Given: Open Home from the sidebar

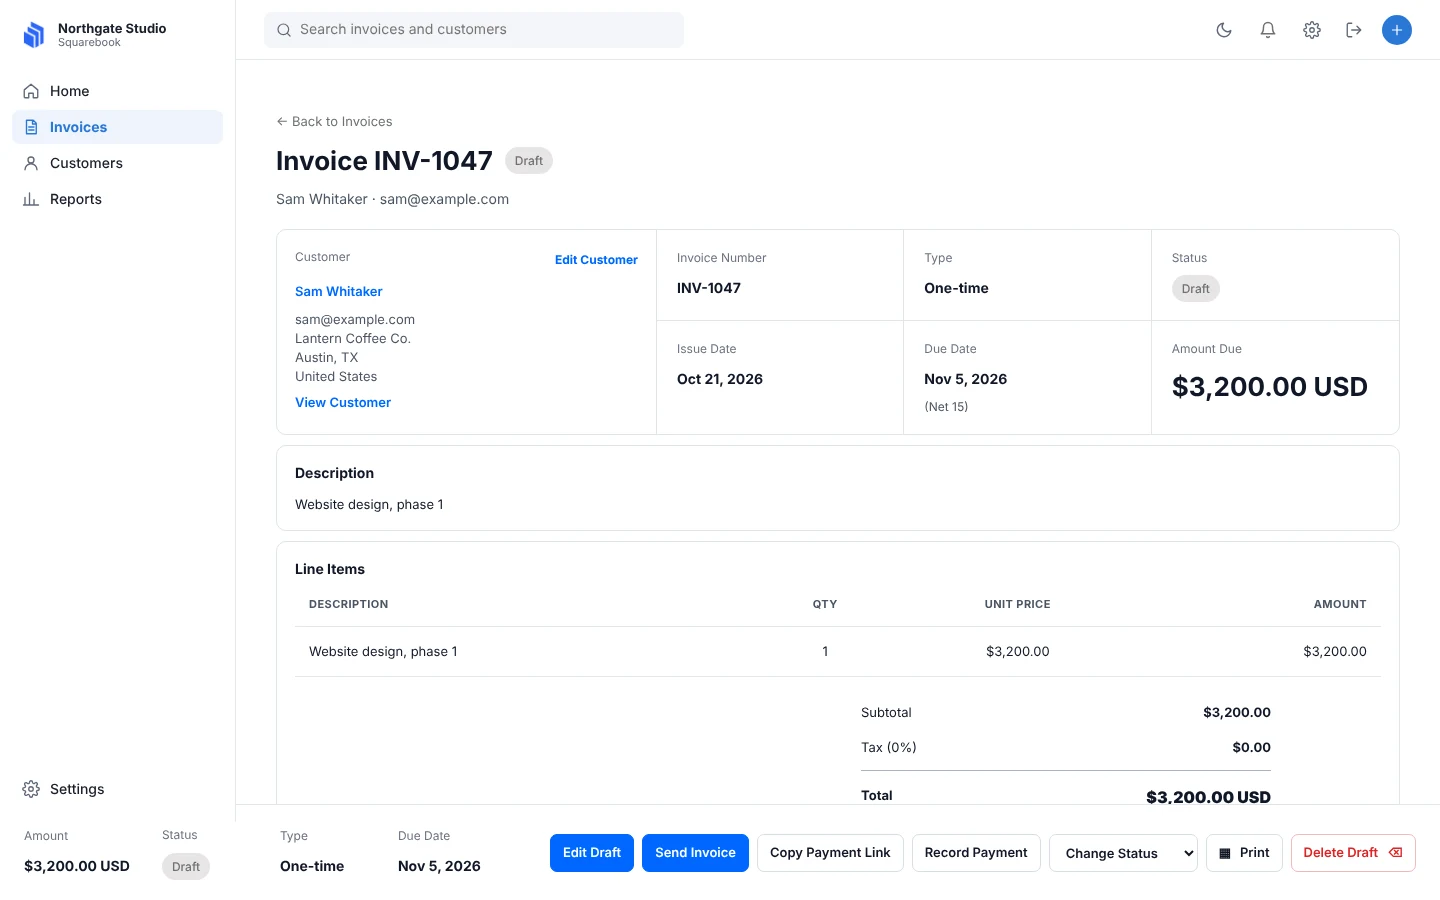Looking at the screenshot, I should point(117,91).
